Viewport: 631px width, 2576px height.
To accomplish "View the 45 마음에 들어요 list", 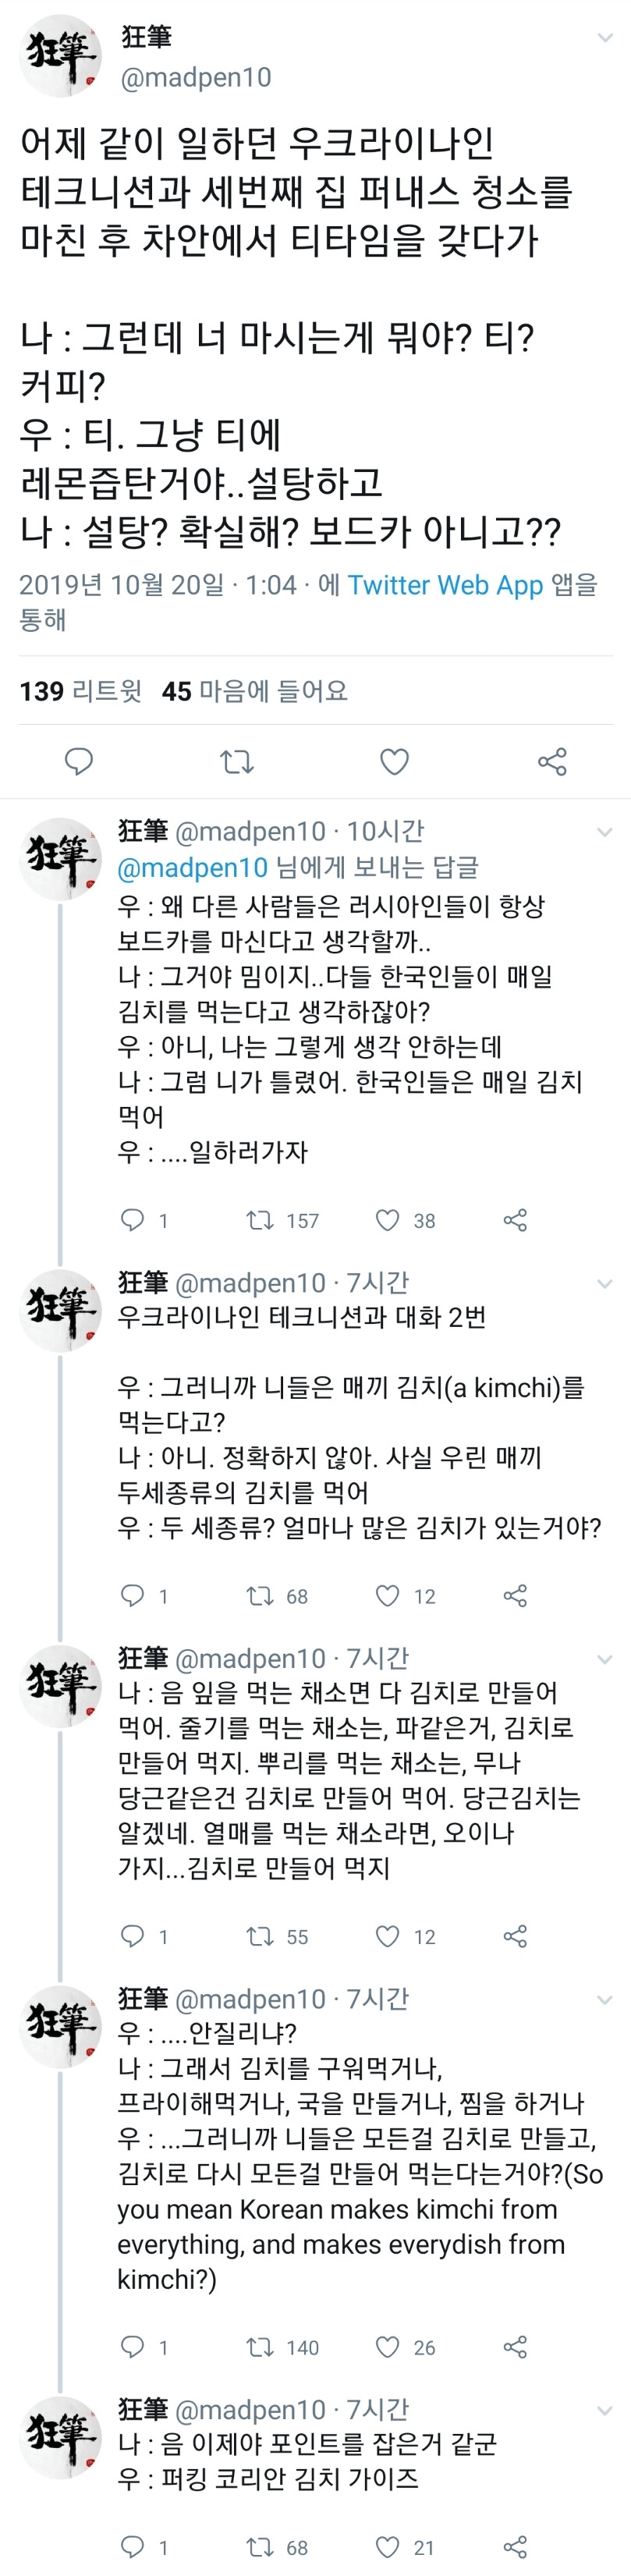I will point(255,691).
